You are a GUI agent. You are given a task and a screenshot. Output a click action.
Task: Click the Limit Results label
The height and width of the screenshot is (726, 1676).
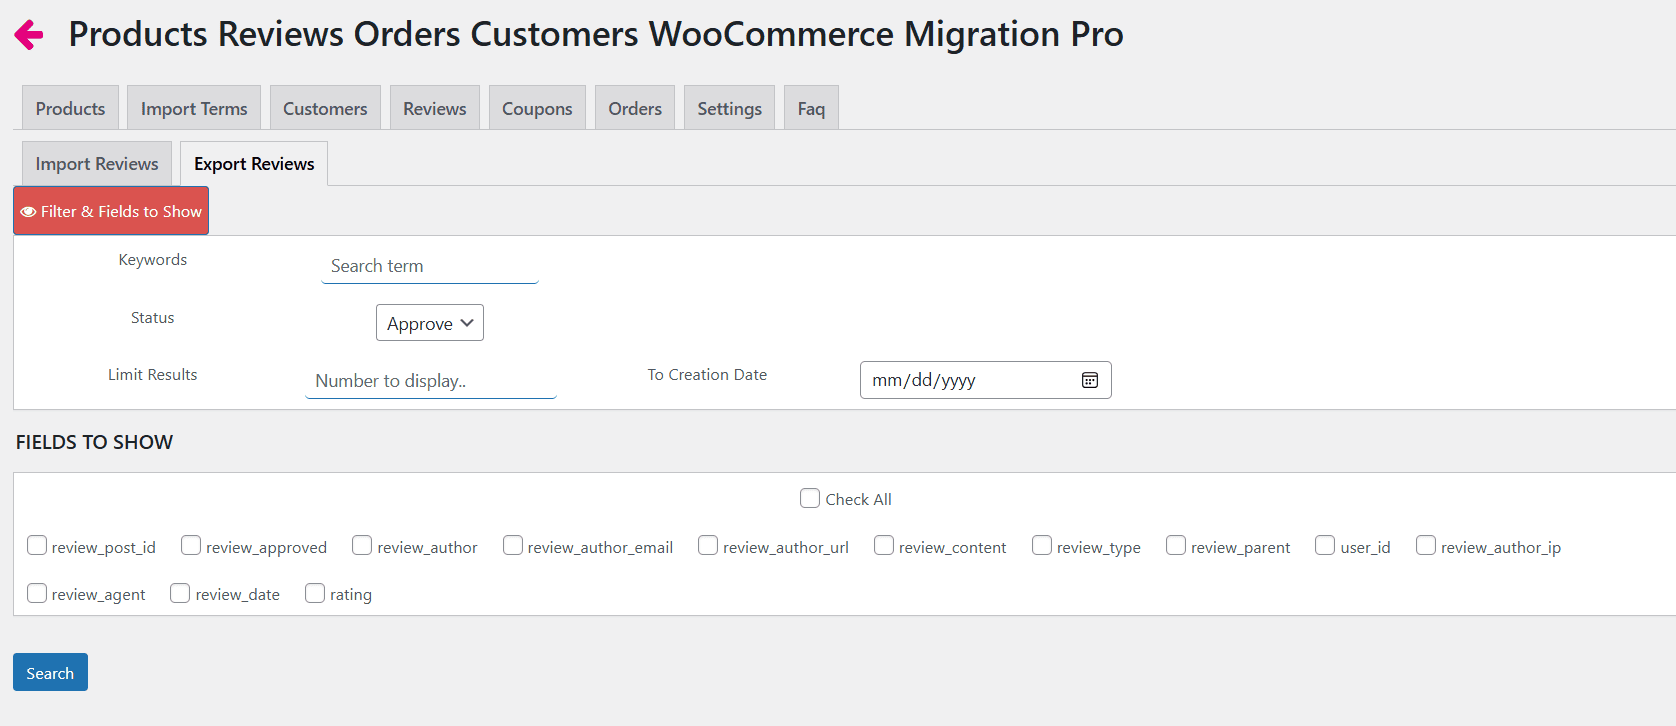point(153,374)
